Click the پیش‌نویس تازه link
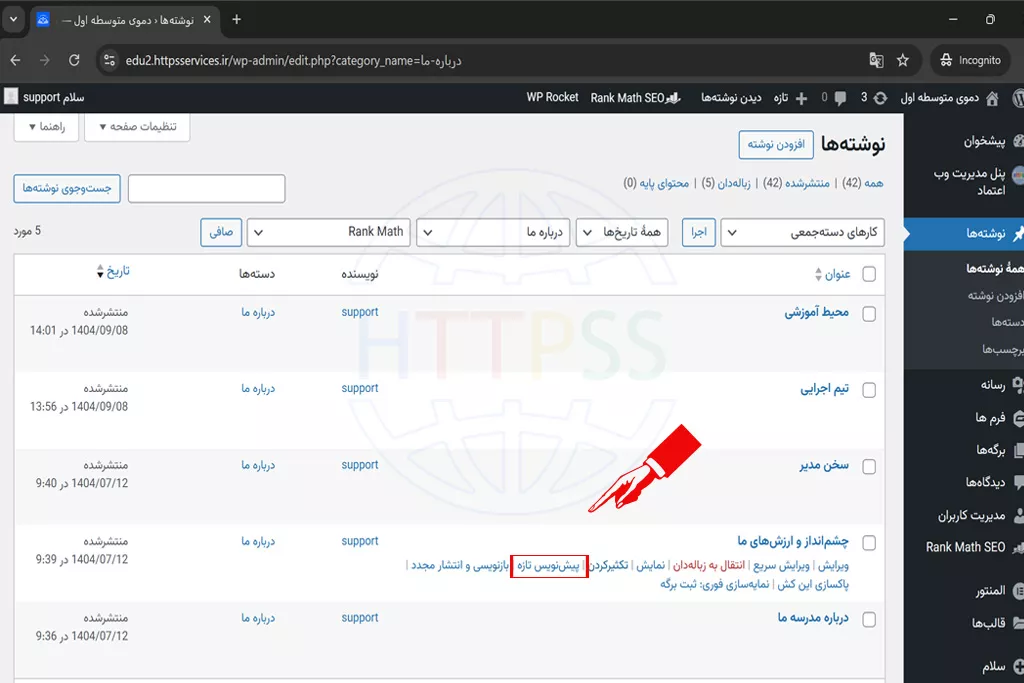 click(548, 565)
